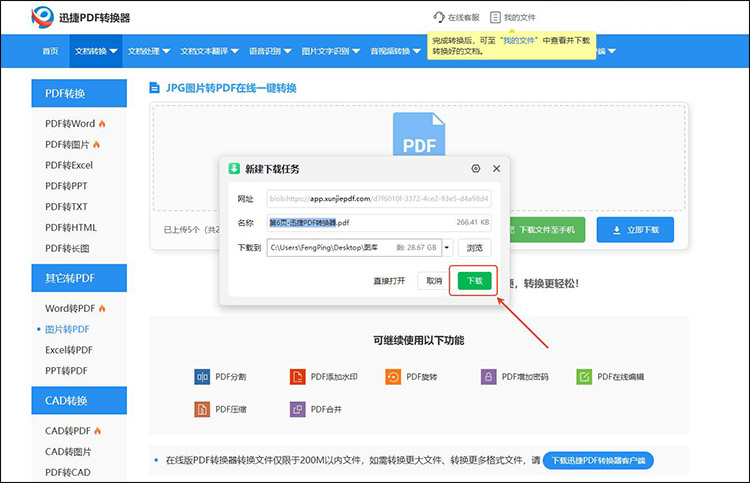750x483 pixels.
Task: Select PDF转长图 in the sidebar
Action: pyautogui.click(x=67, y=248)
